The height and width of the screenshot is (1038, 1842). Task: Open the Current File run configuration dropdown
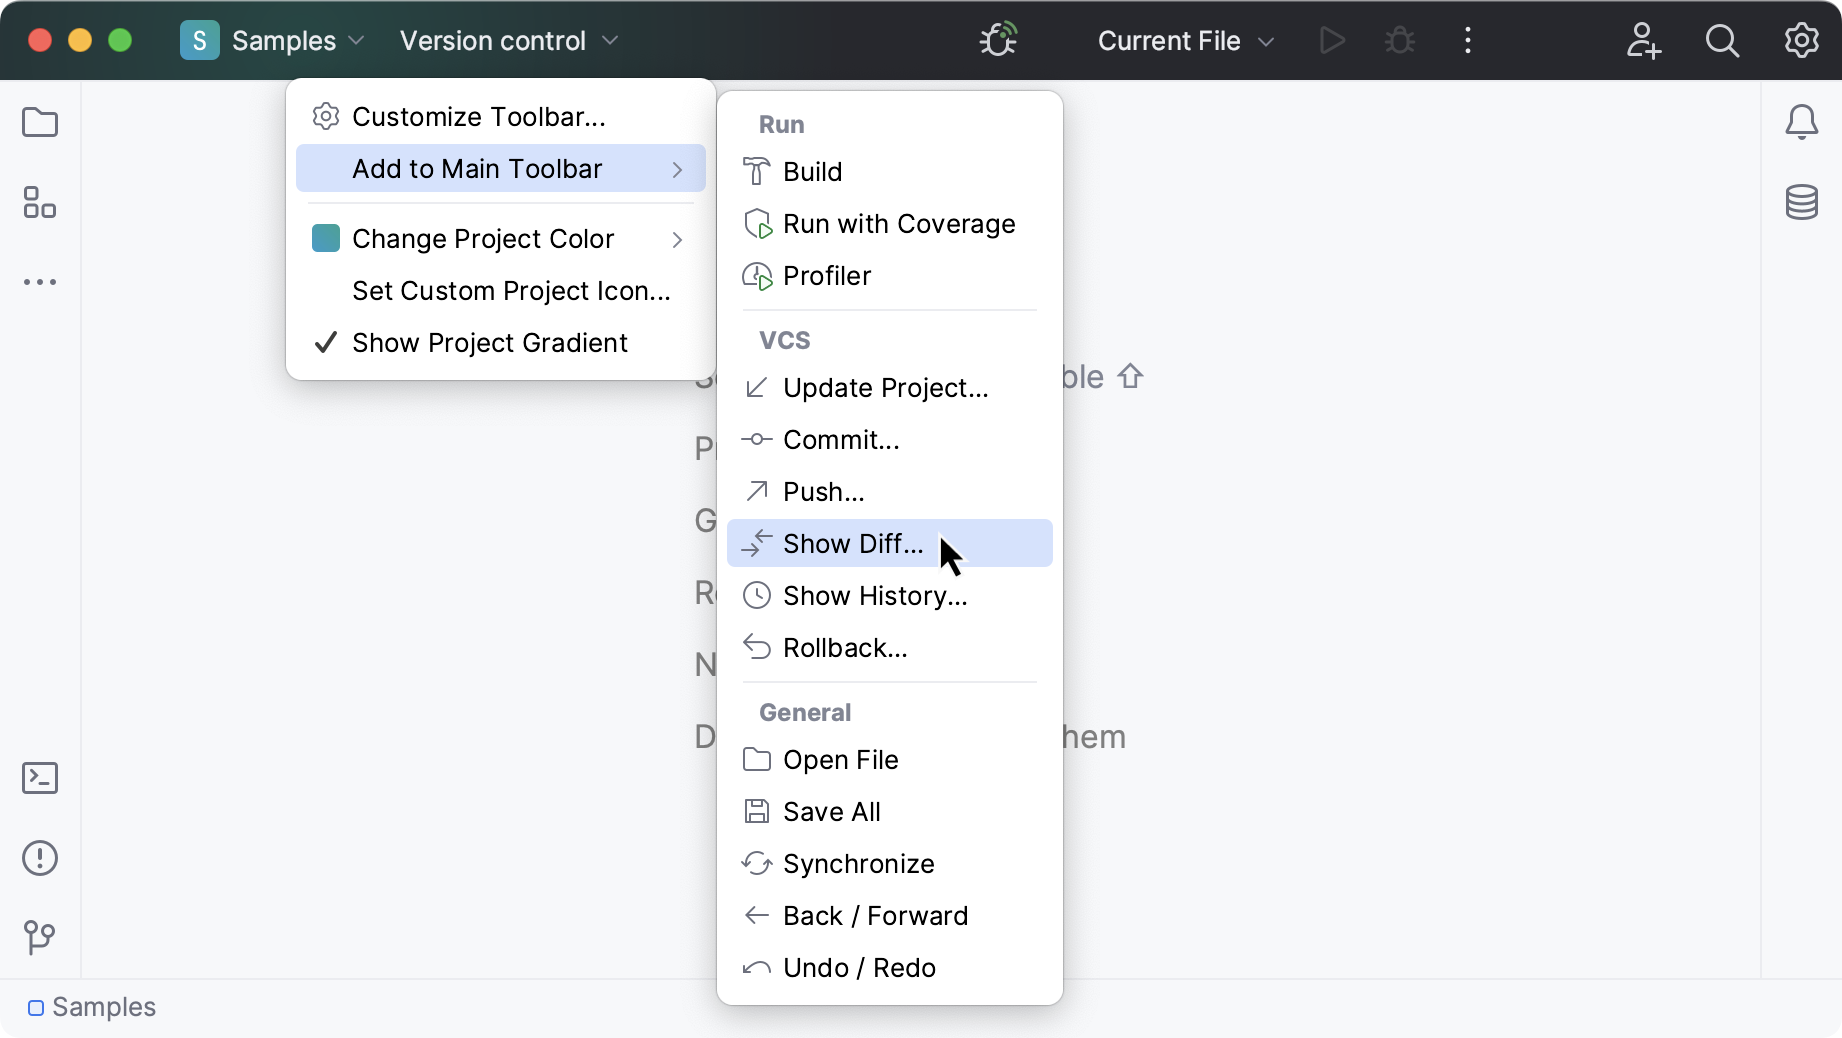click(x=1184, y=40)
